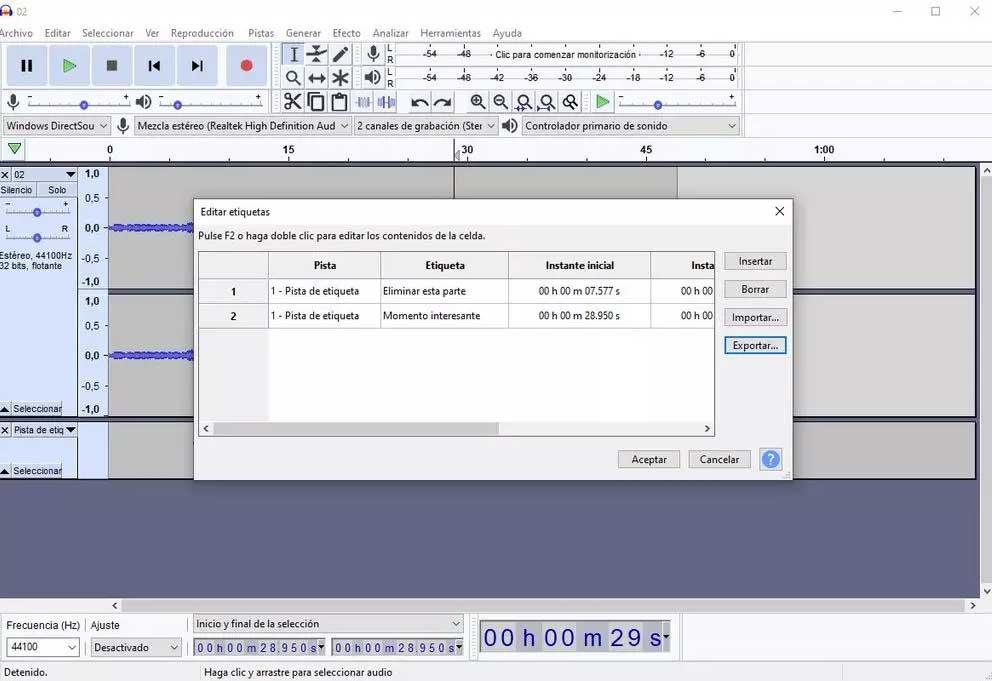
Task: Close track 02 with its X button
Action: coord(5,175)
